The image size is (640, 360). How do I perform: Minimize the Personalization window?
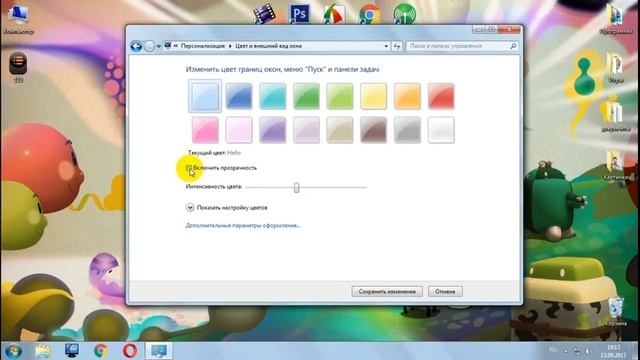(x=479, y=29)
